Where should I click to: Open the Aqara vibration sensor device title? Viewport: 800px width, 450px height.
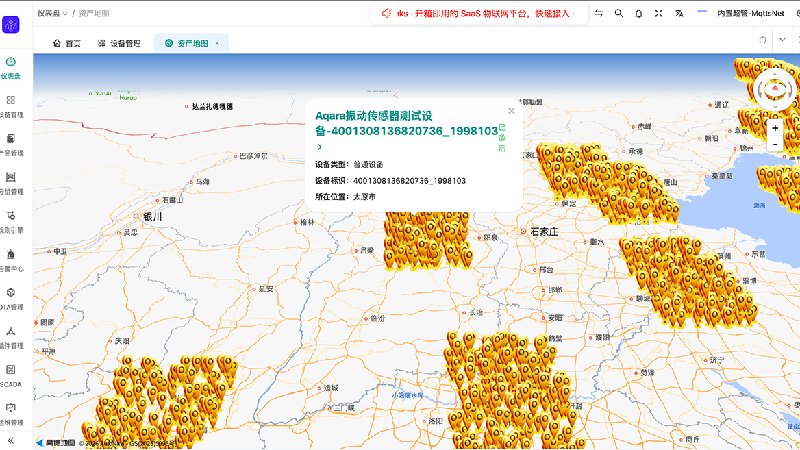coord(407,123)
